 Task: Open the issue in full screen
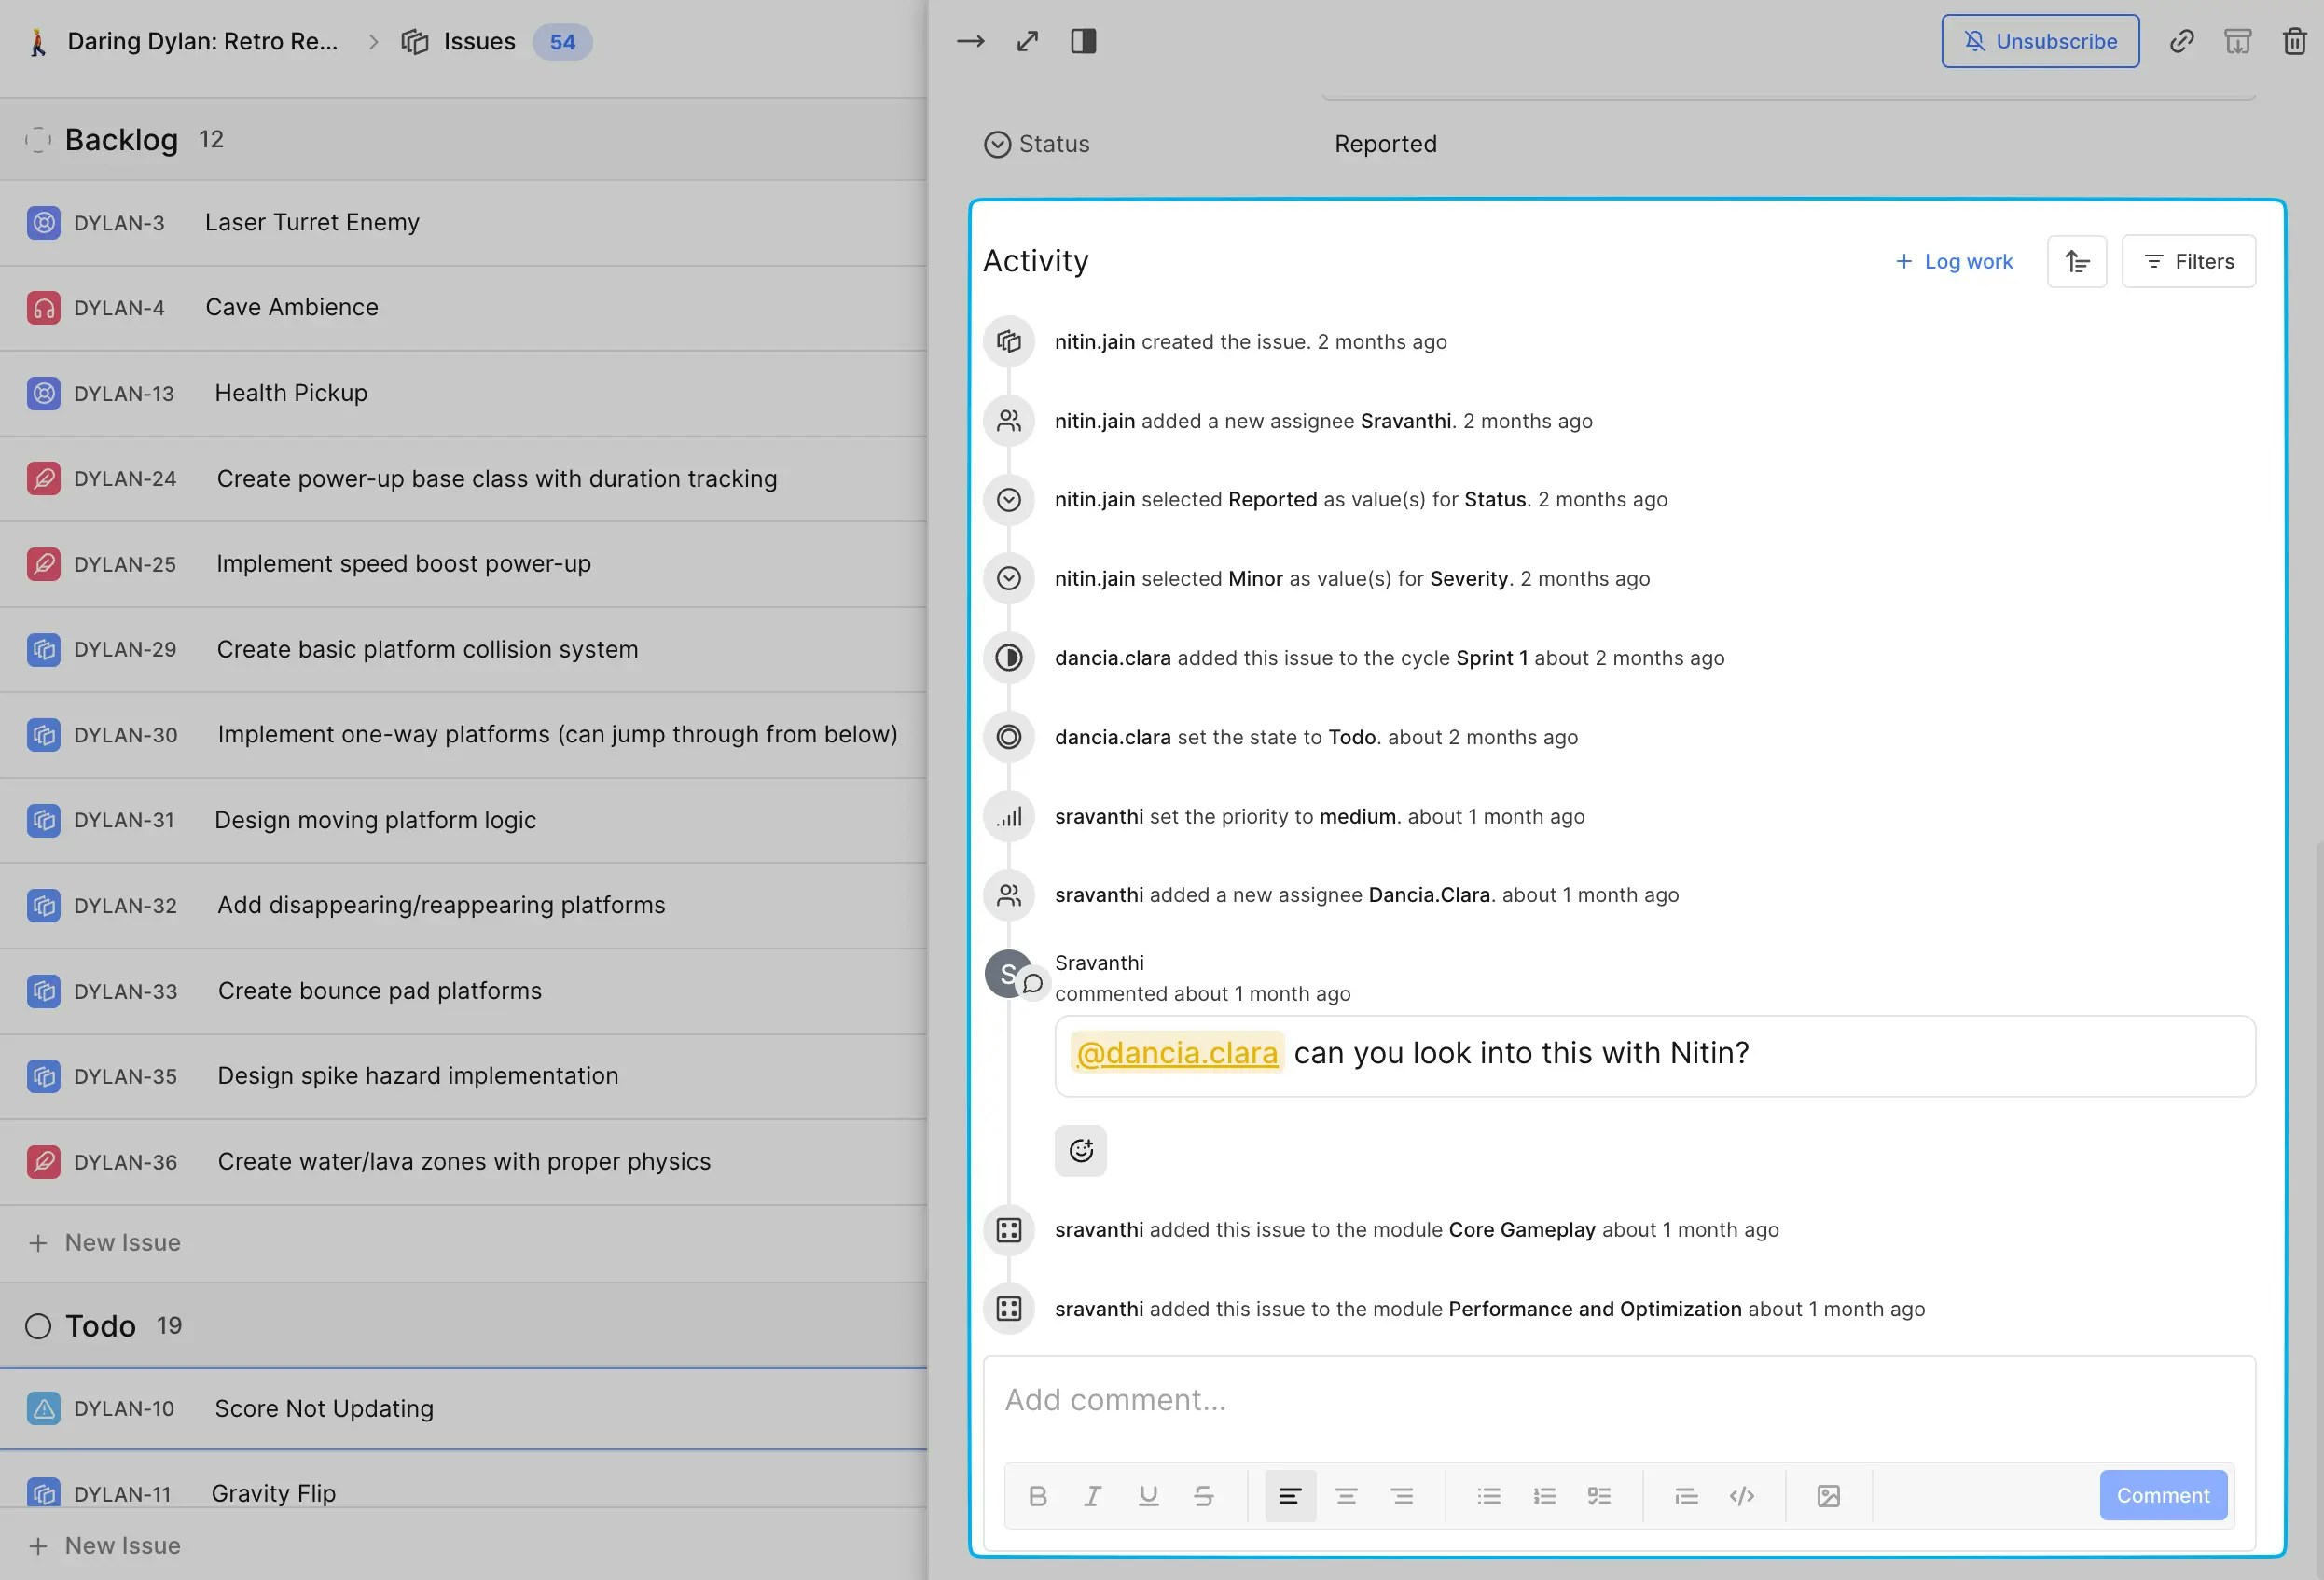point(1028,41)
